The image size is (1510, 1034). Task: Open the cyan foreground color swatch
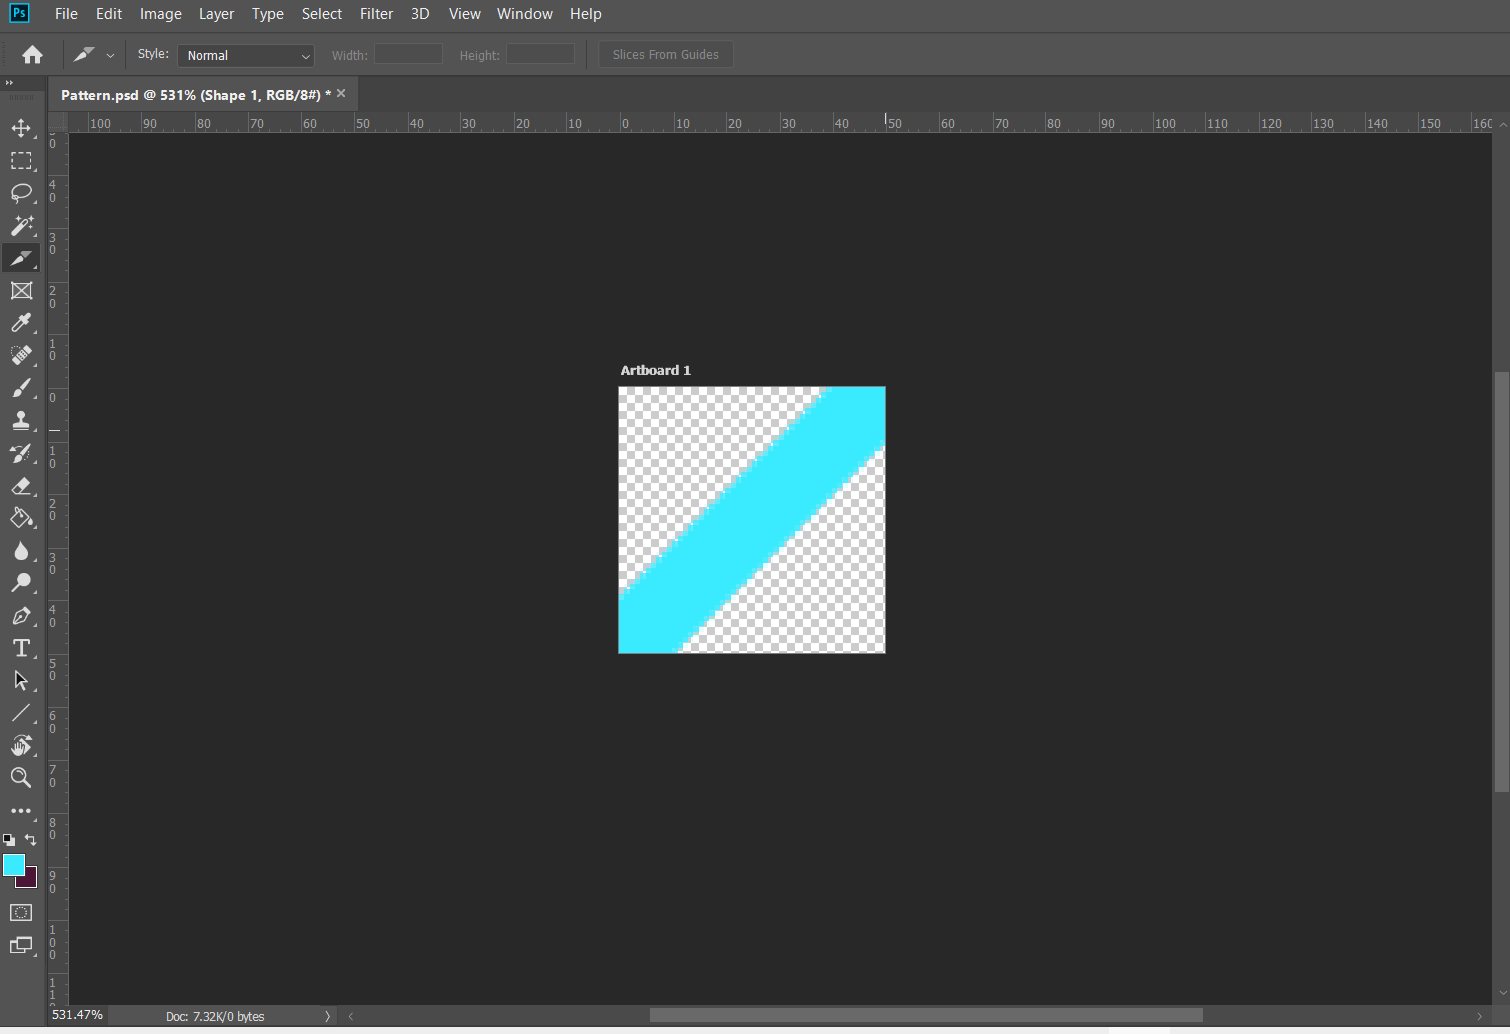12,864
